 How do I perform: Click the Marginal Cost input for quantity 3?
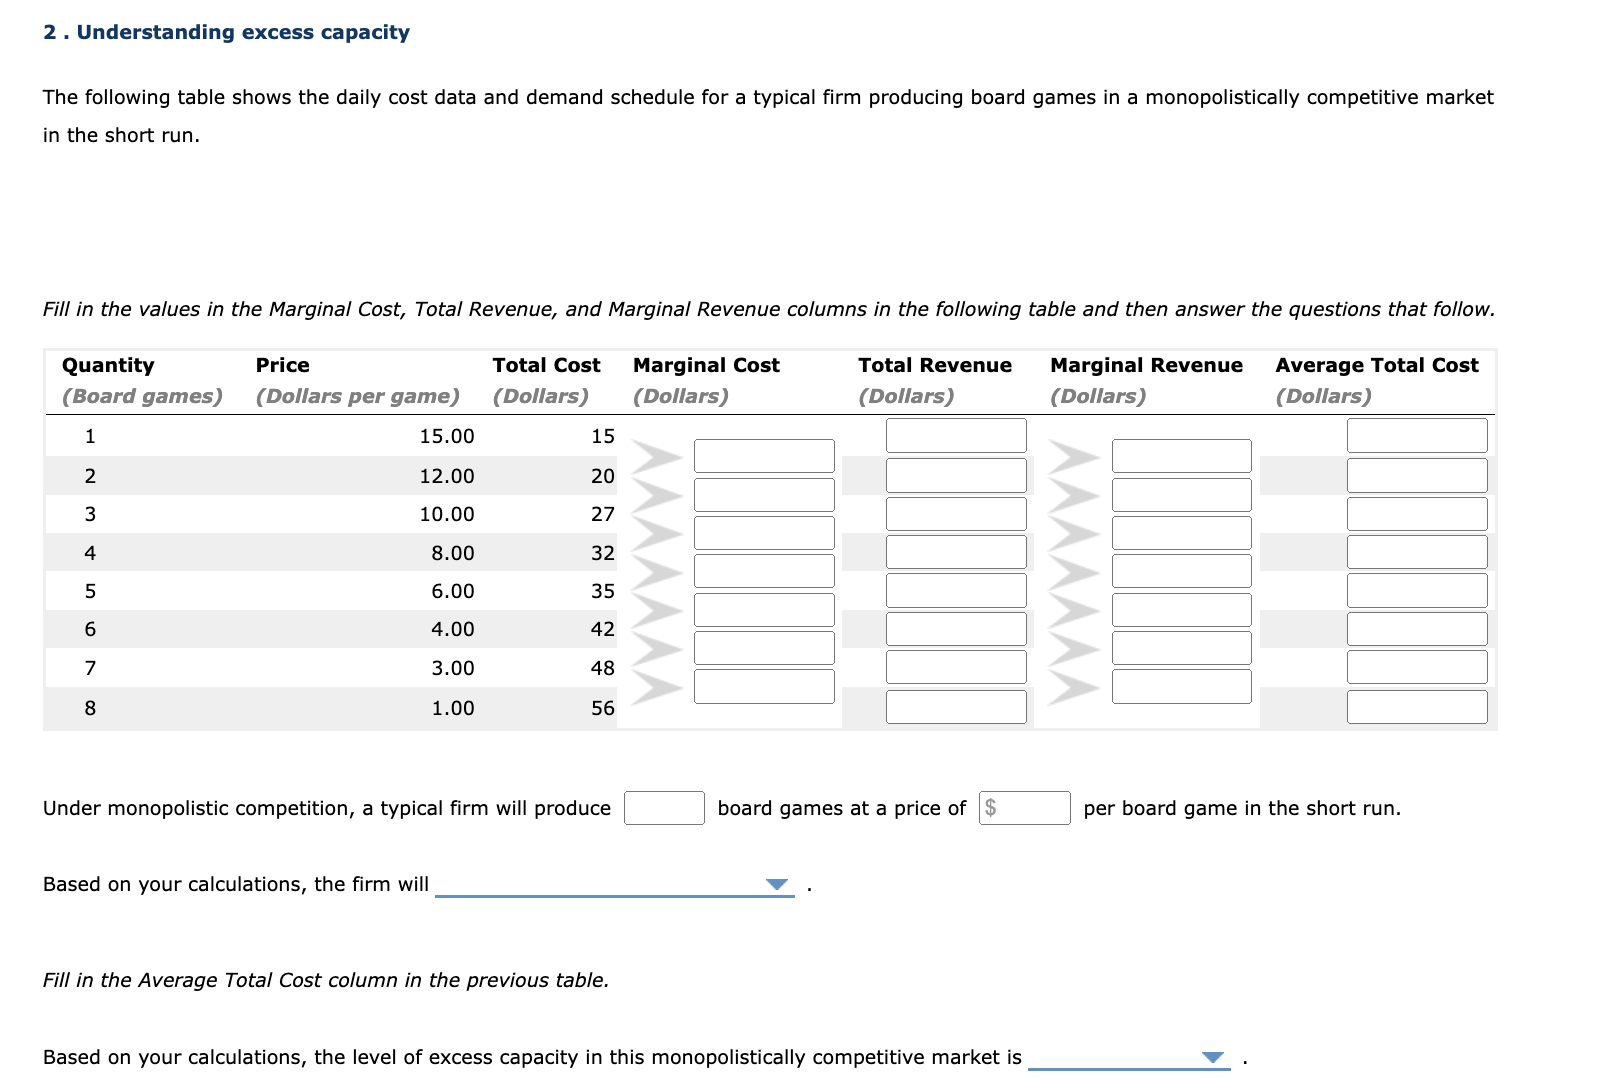coord(763,494)
